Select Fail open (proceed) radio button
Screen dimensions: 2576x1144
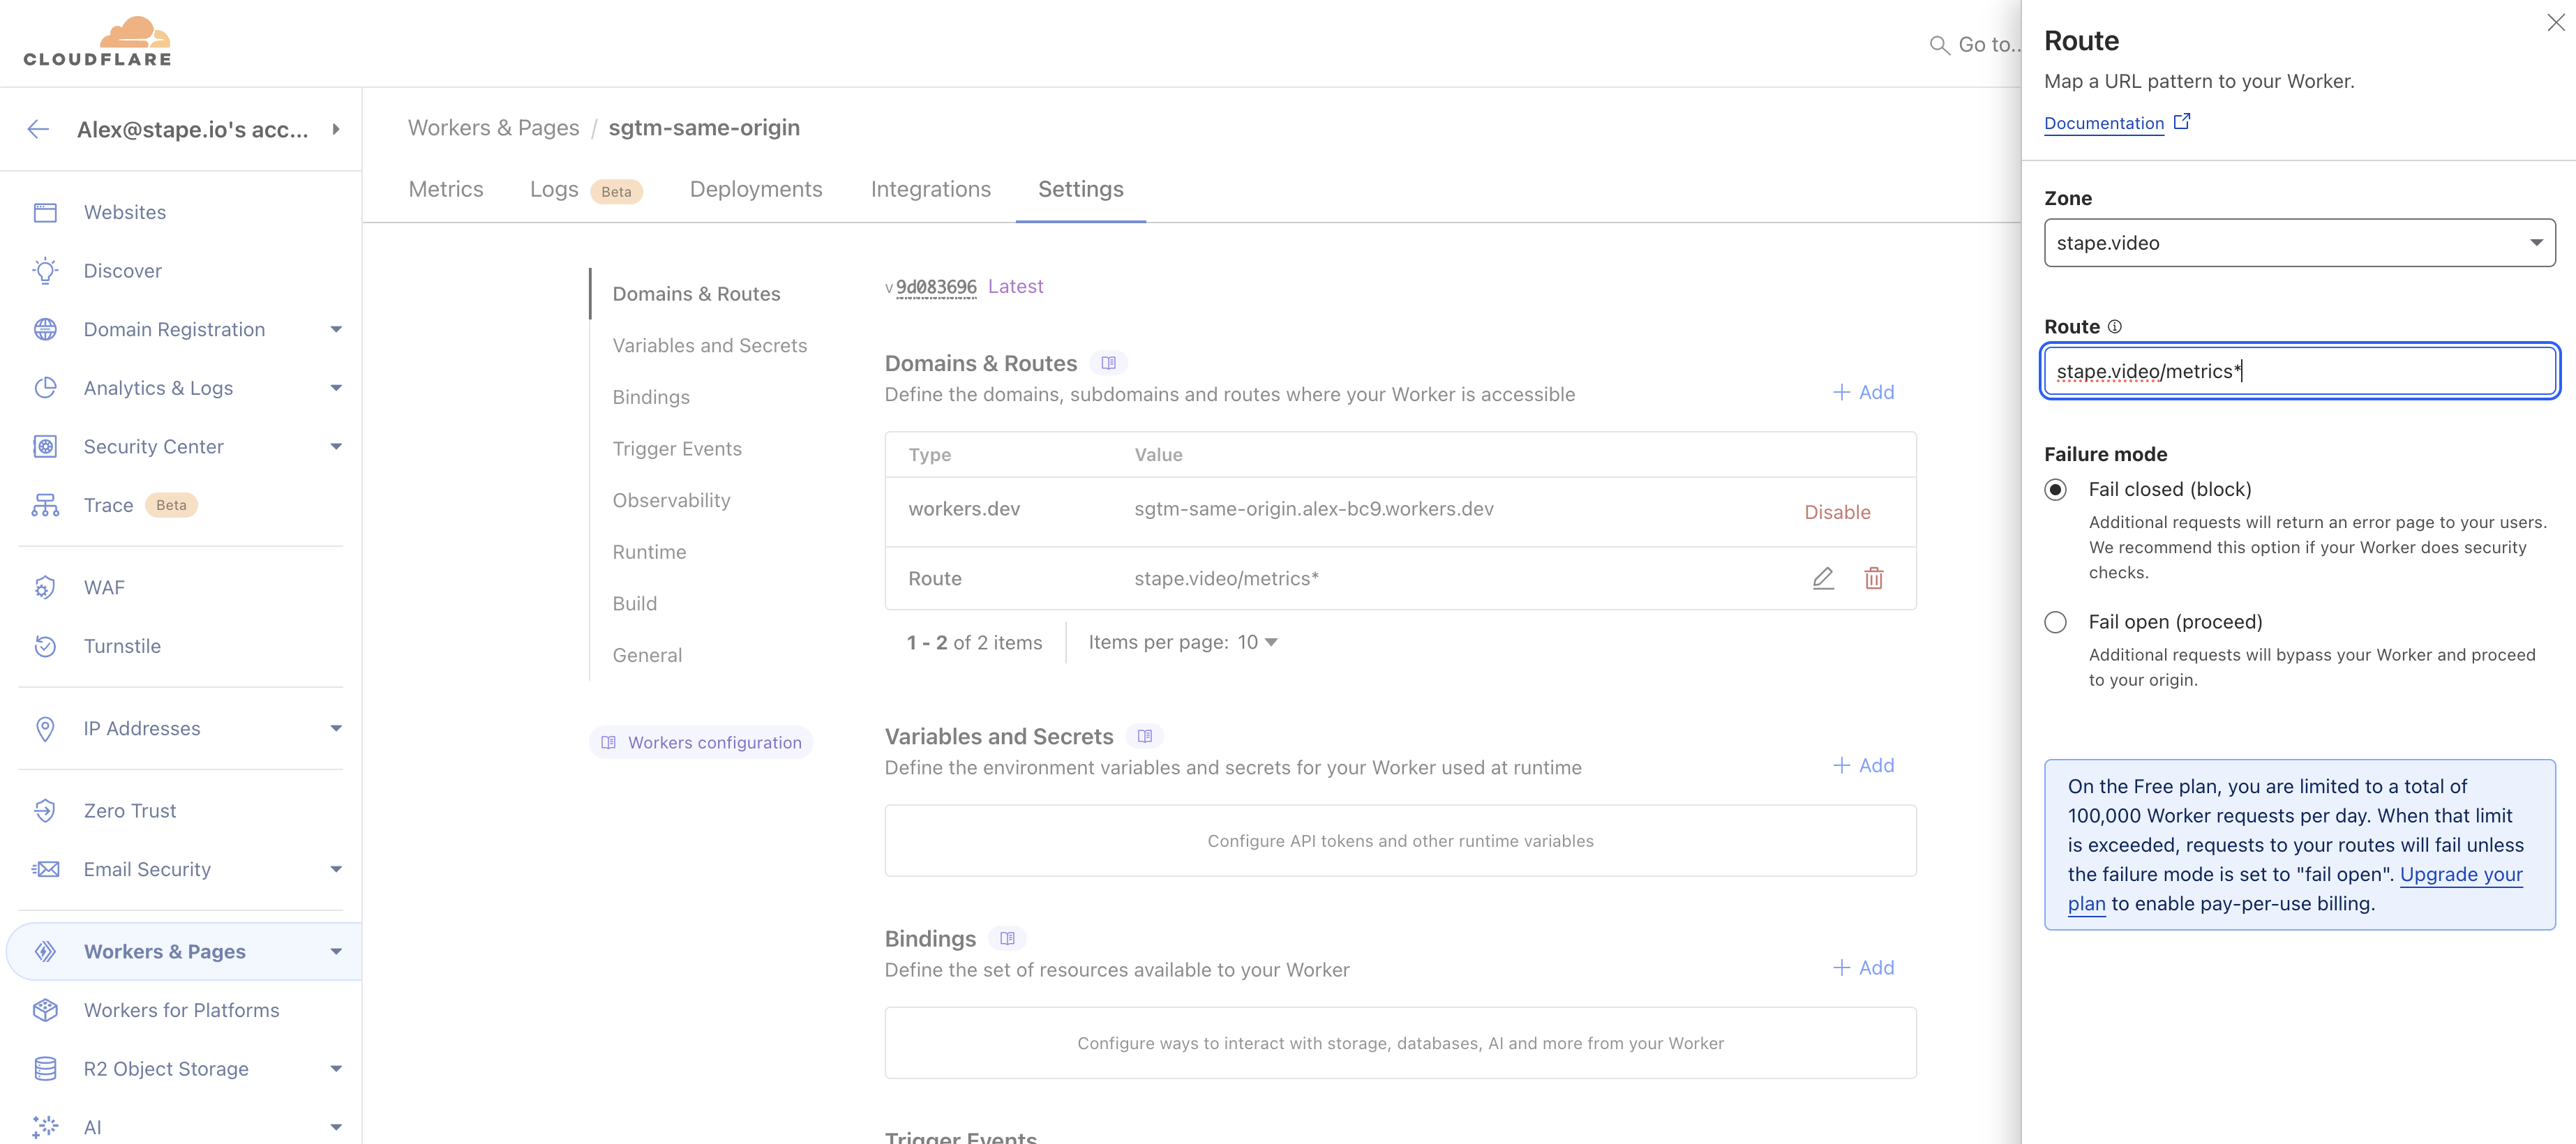(x=2055, y=622)
